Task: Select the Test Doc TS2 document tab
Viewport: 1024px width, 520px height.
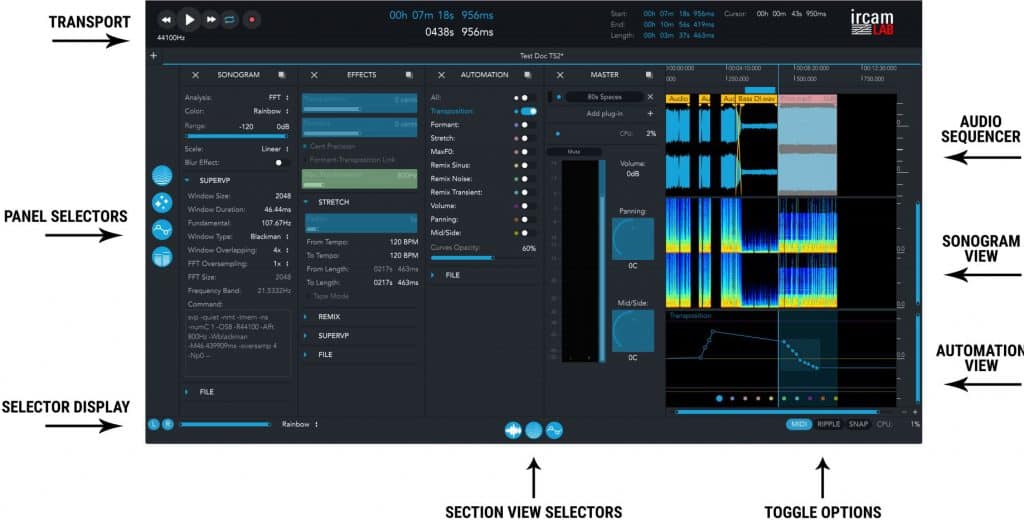Action: pyautogui.click(x=541, y=56)
